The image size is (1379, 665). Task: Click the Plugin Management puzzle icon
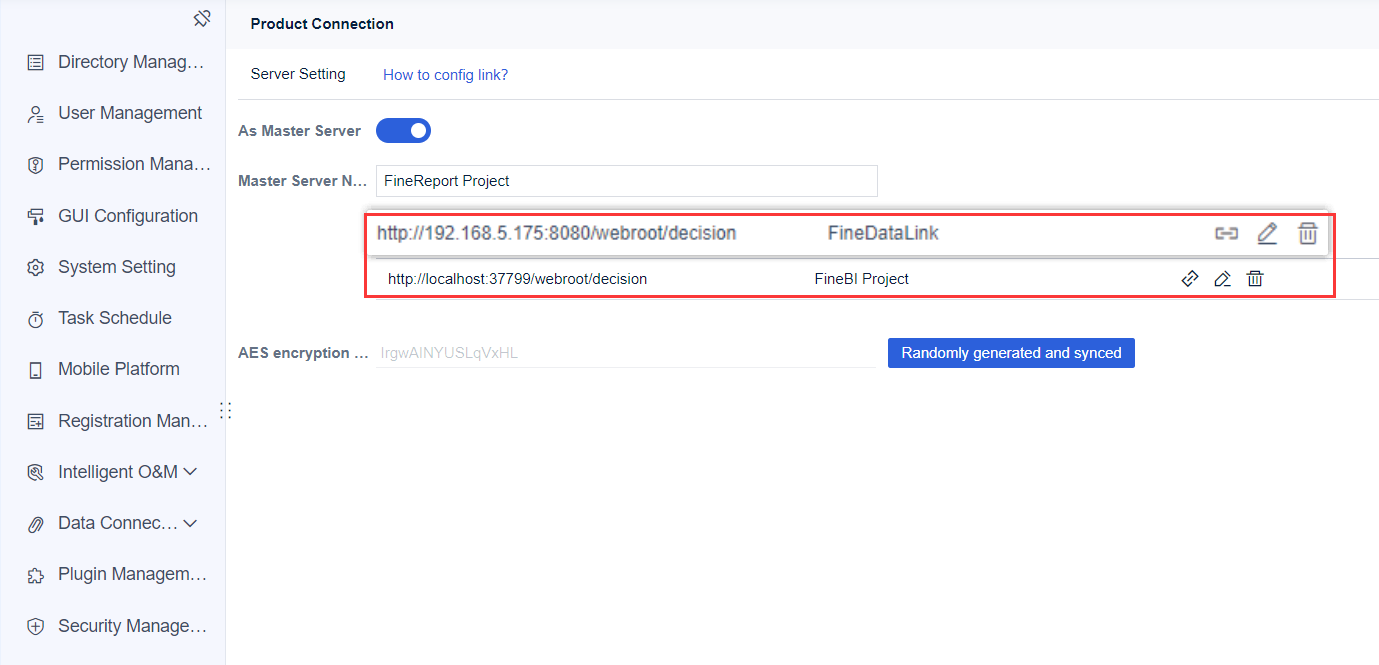(x=35, y=574)
